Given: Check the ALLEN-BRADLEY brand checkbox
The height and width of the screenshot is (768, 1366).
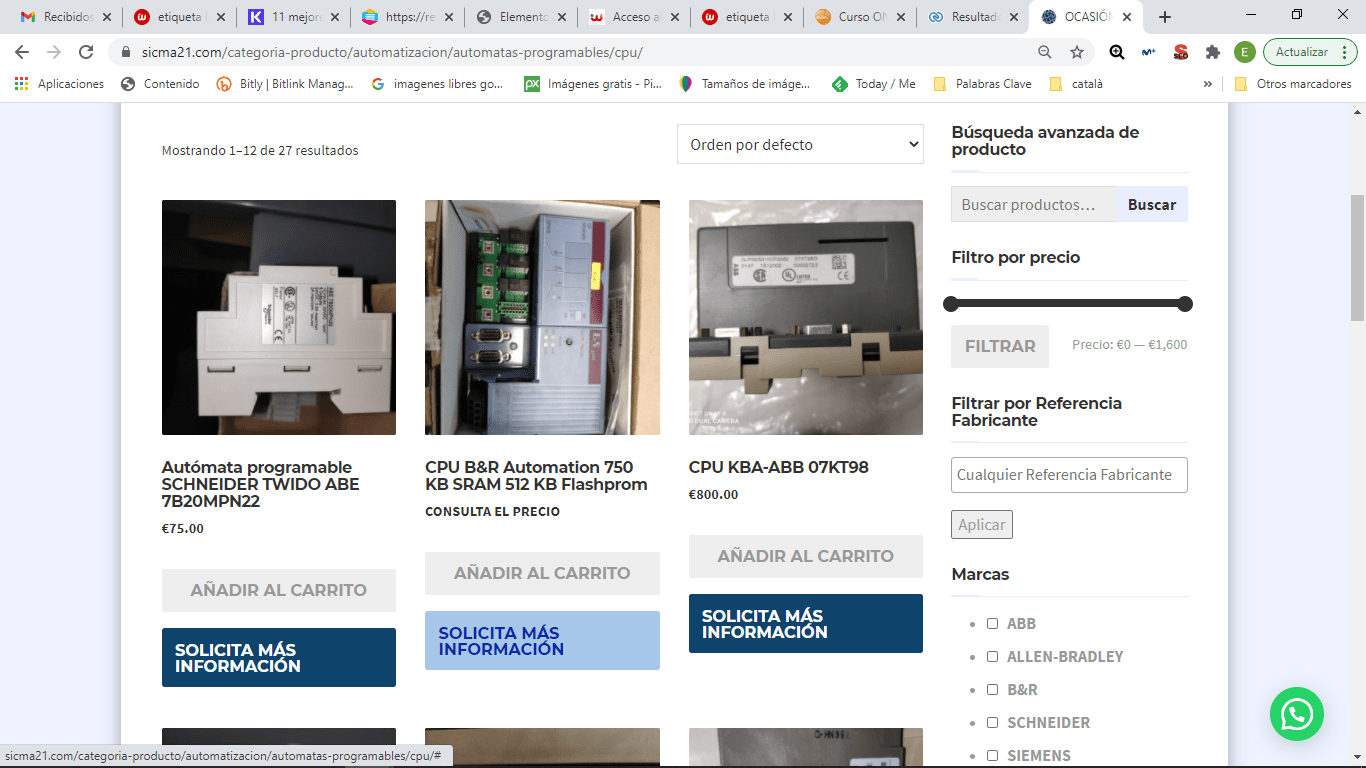Looking at the screenshot, I should coord(992,656).
